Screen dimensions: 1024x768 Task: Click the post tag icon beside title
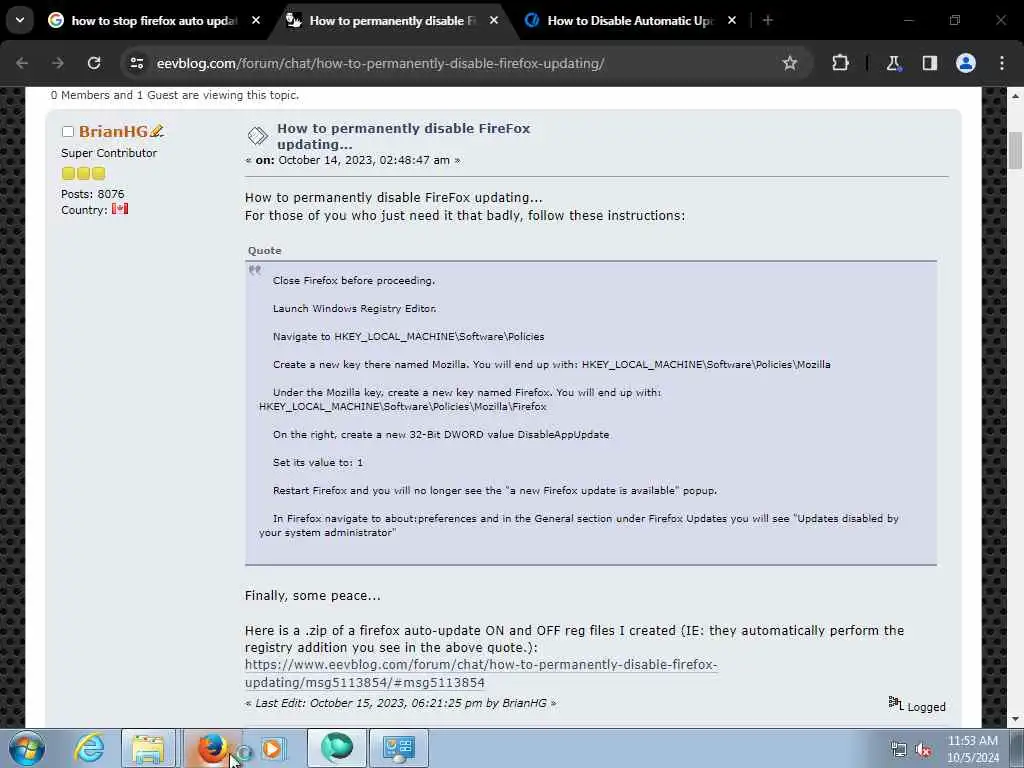[x=257, y=136]
